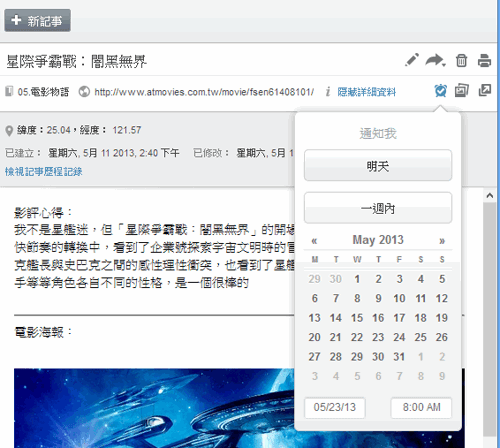Image resolution: width=500 pixels, height=448 pixels.
Task: Open 檢視記事歷程記錄 note history link
Action: (43, 172)
